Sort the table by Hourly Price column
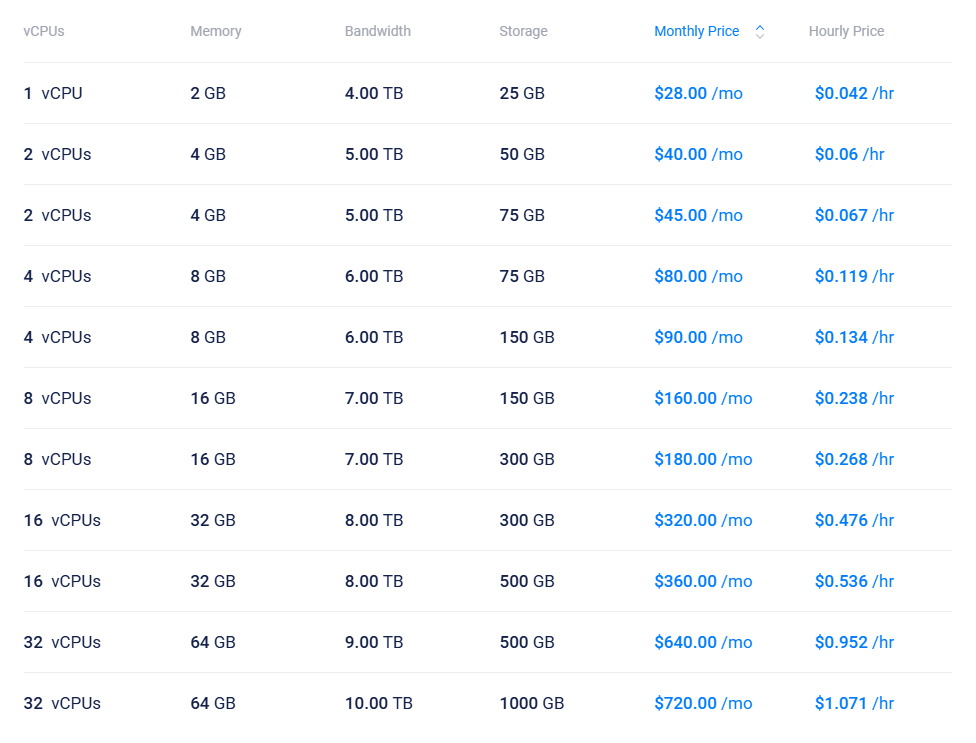 [x=847, y=31]
